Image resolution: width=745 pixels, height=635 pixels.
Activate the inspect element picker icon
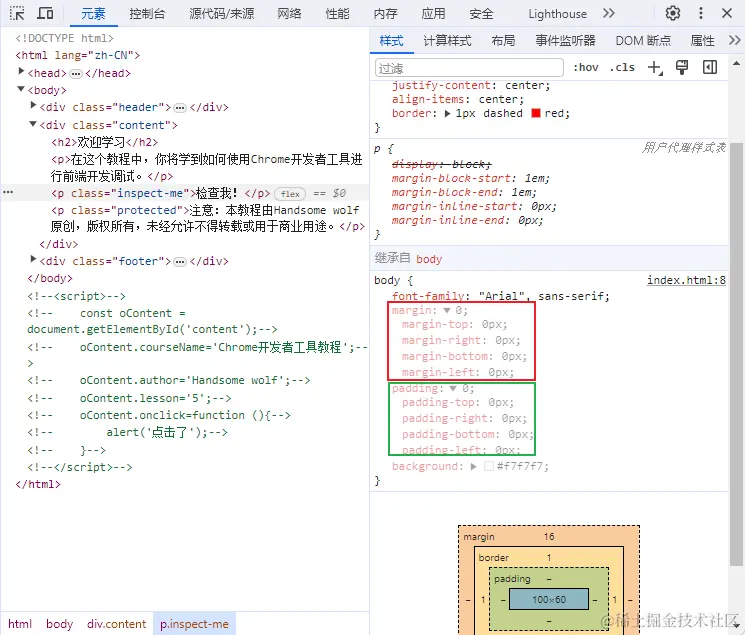click(17, 13)
